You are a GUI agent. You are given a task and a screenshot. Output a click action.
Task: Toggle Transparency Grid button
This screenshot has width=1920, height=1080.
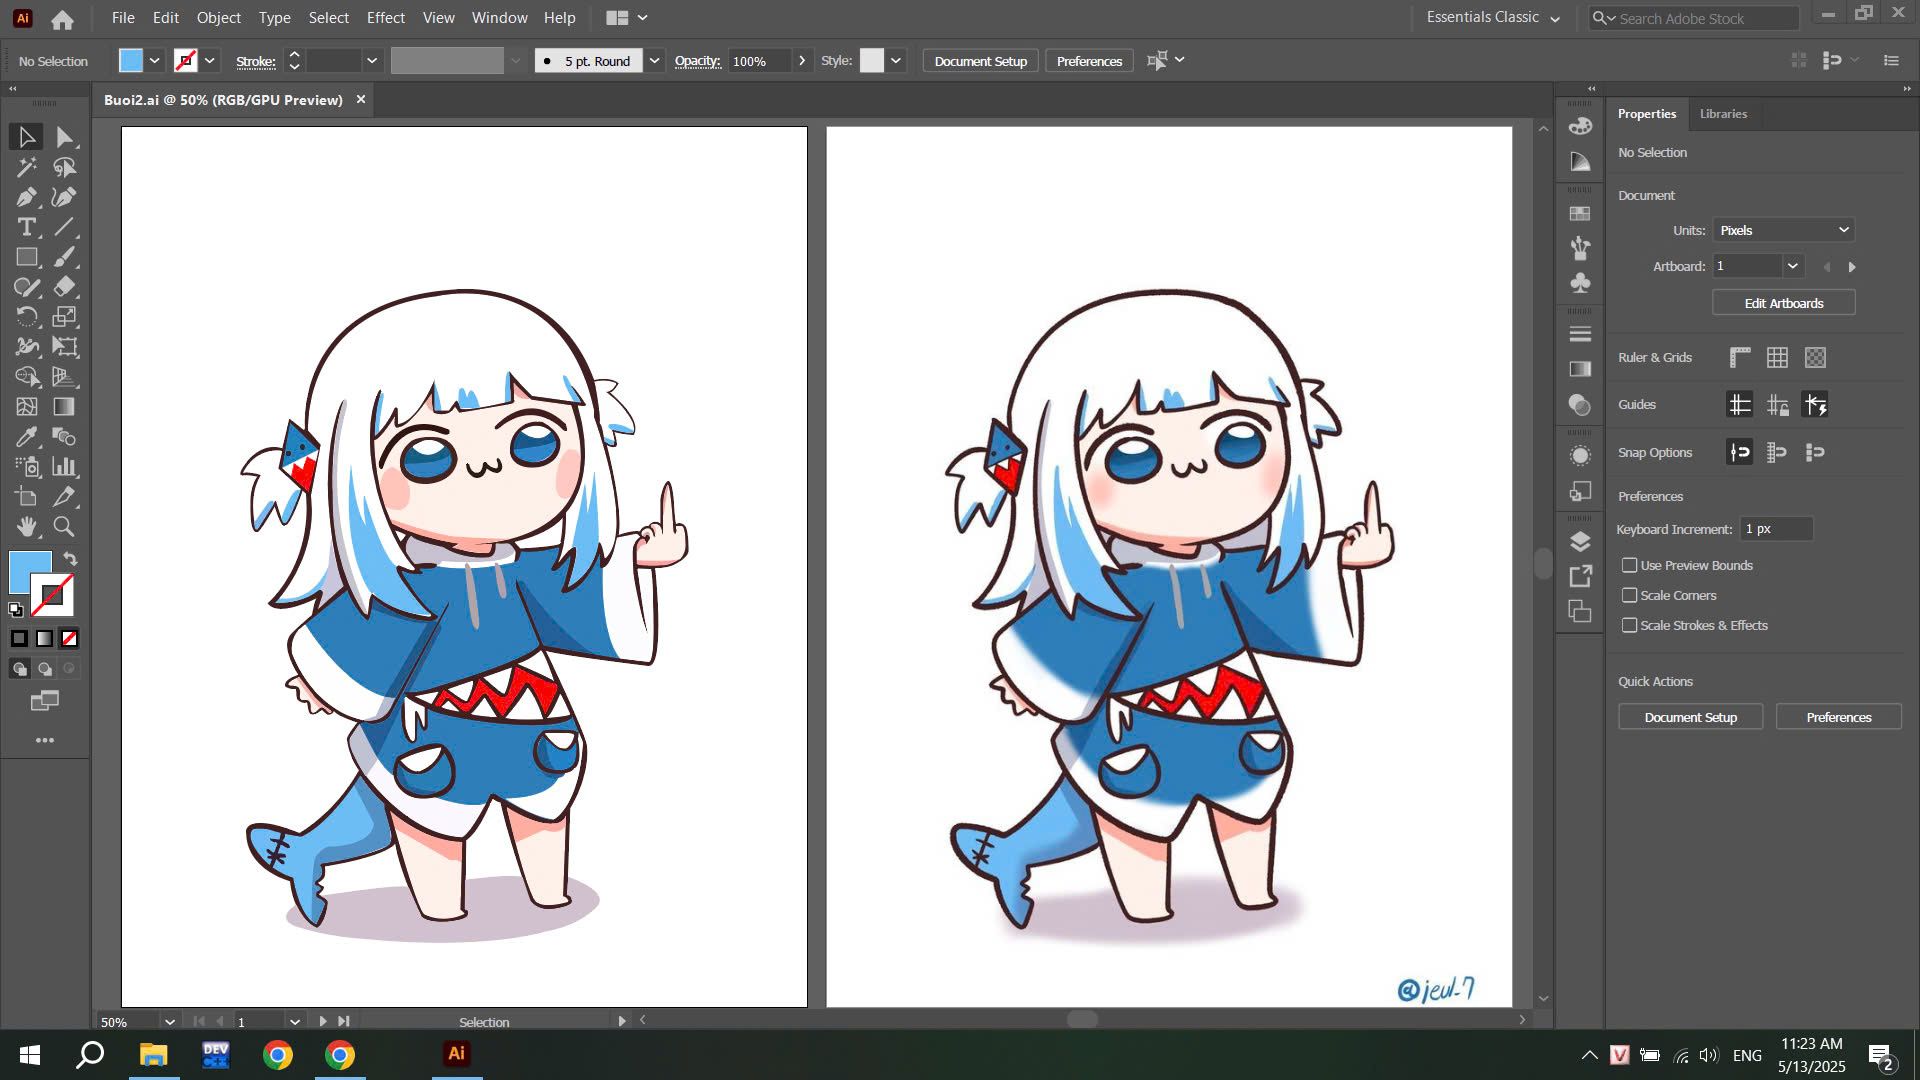click(1815, 357)
